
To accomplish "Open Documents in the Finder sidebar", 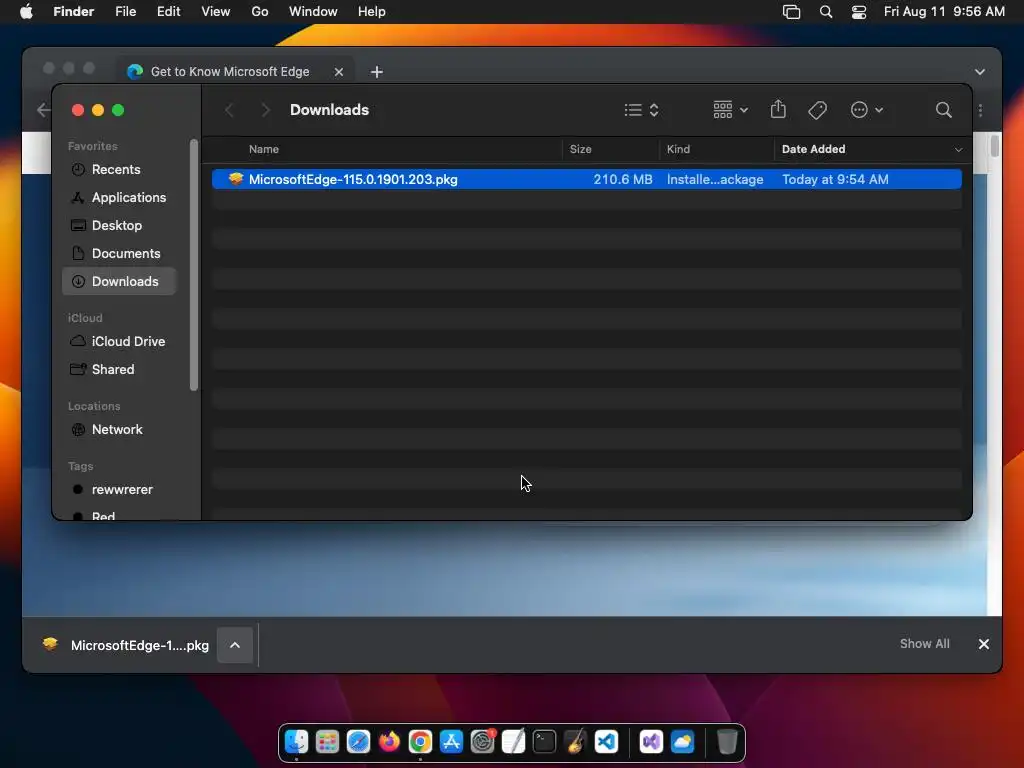I will 119,253.
